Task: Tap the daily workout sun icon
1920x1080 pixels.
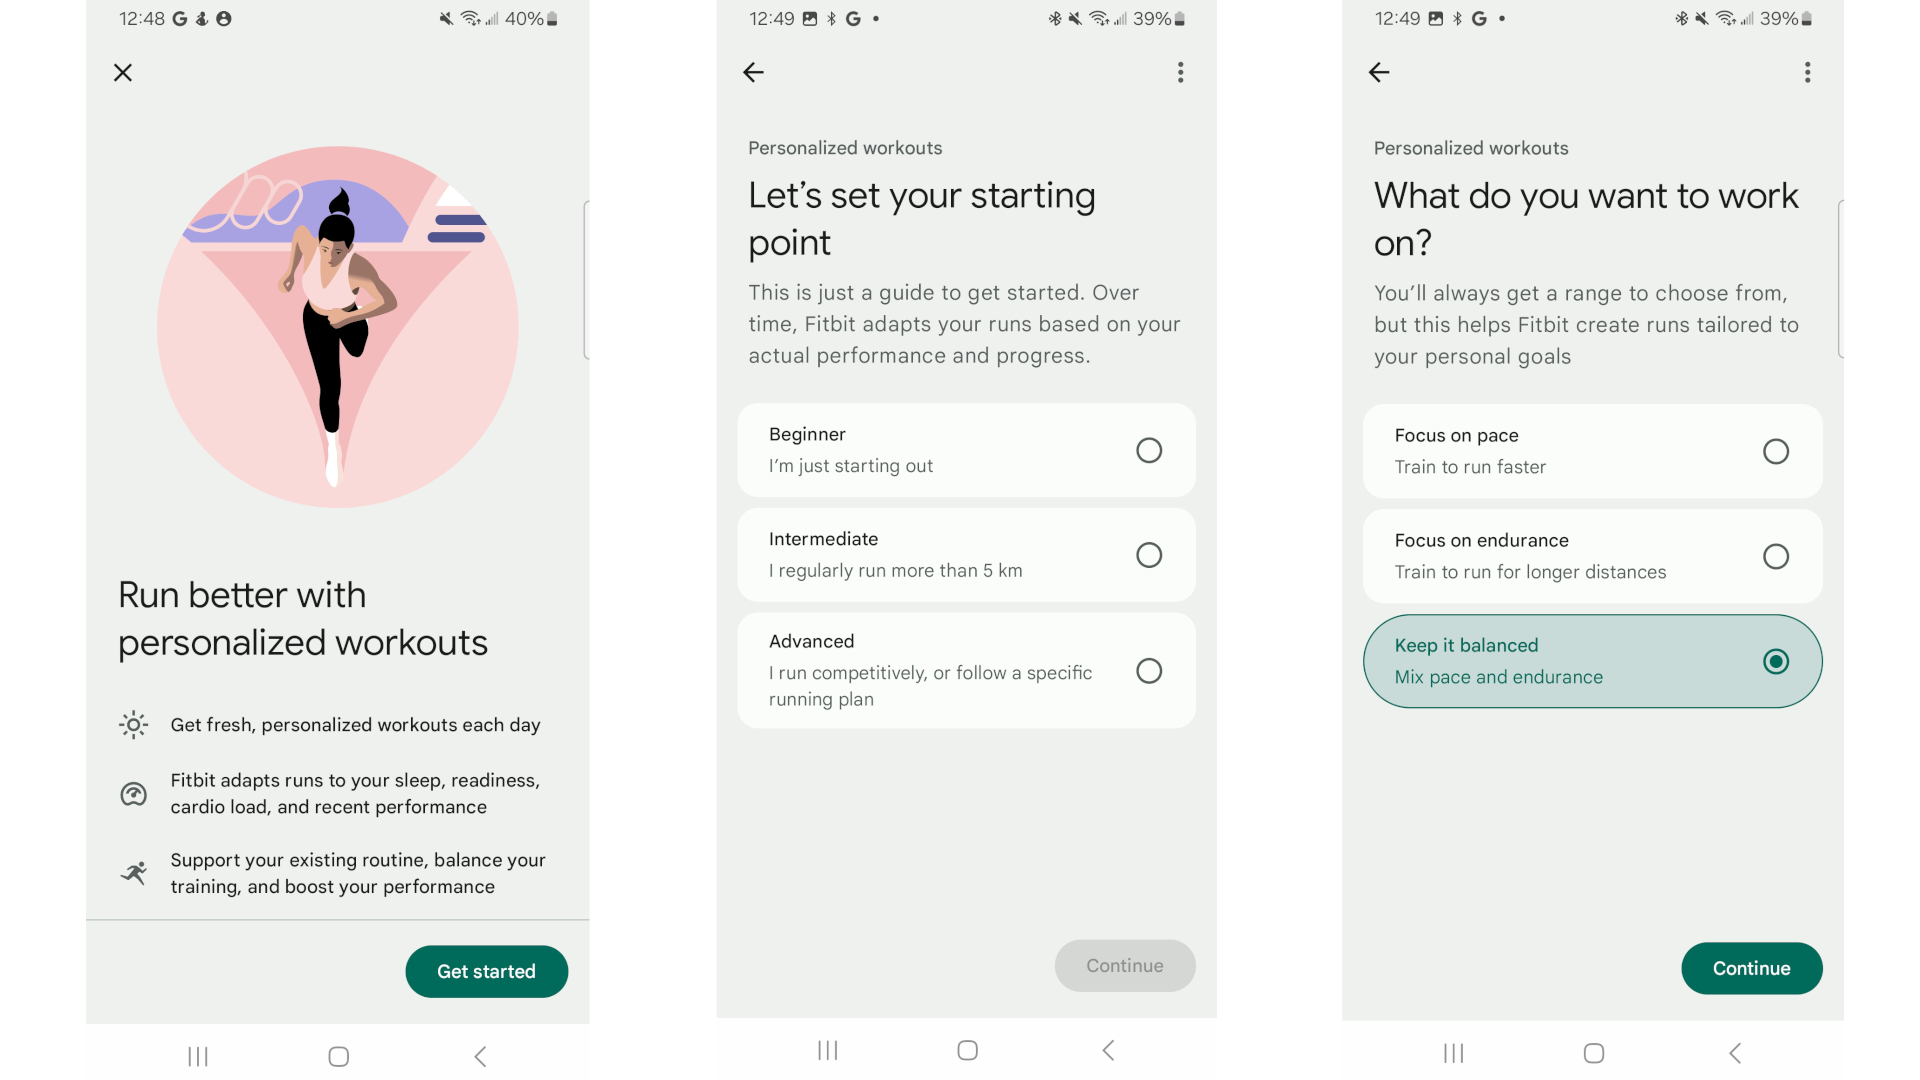Action: tap(133, 724)
